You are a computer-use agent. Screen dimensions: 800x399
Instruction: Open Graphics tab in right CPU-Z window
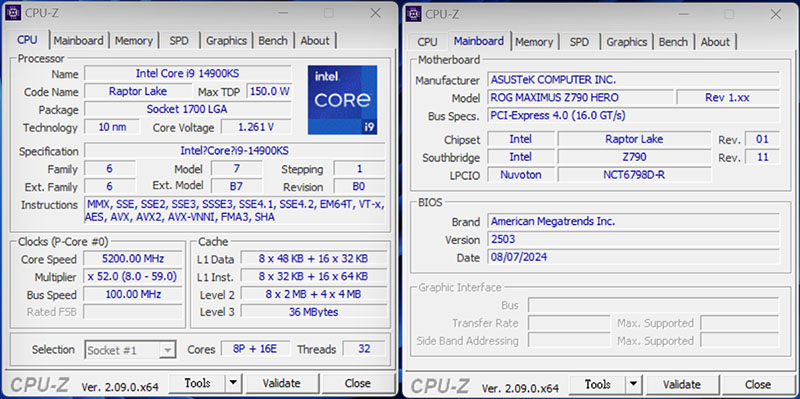coord(627,41)
